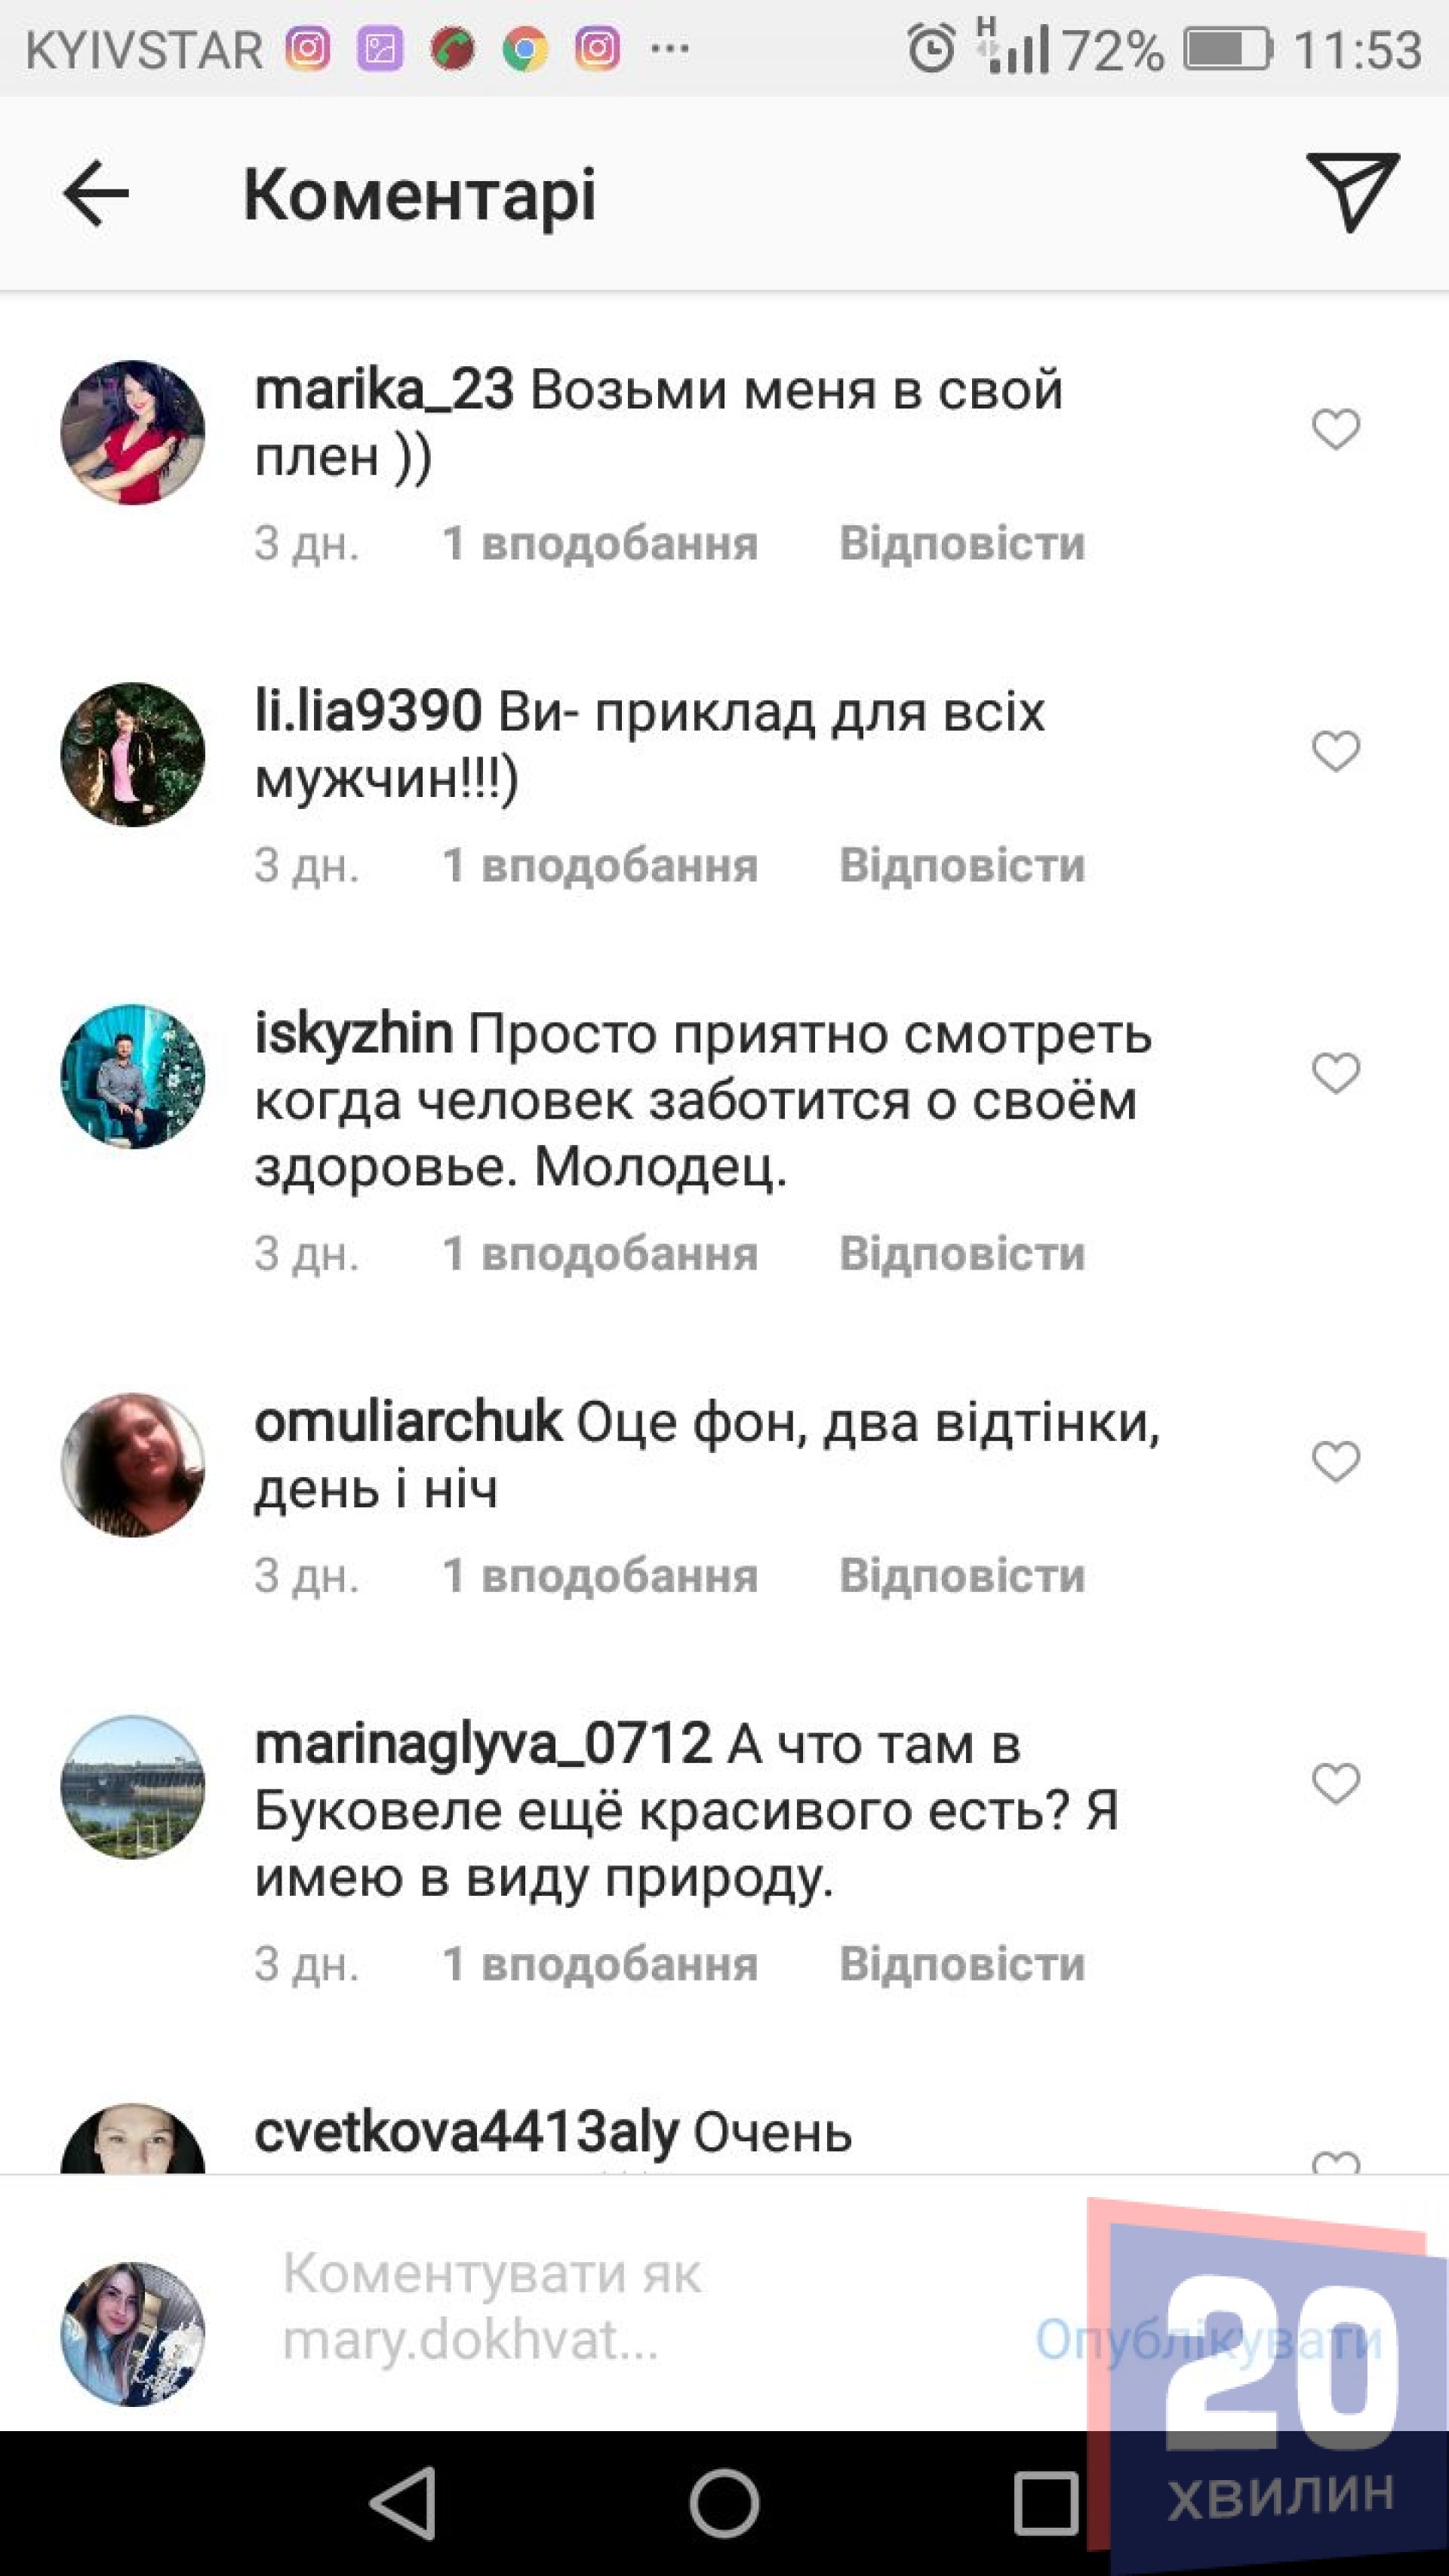This screenshot has width=1449, height=2576.
Task: Open iskyzhin's profile avatar
Action: point(133,1076)
